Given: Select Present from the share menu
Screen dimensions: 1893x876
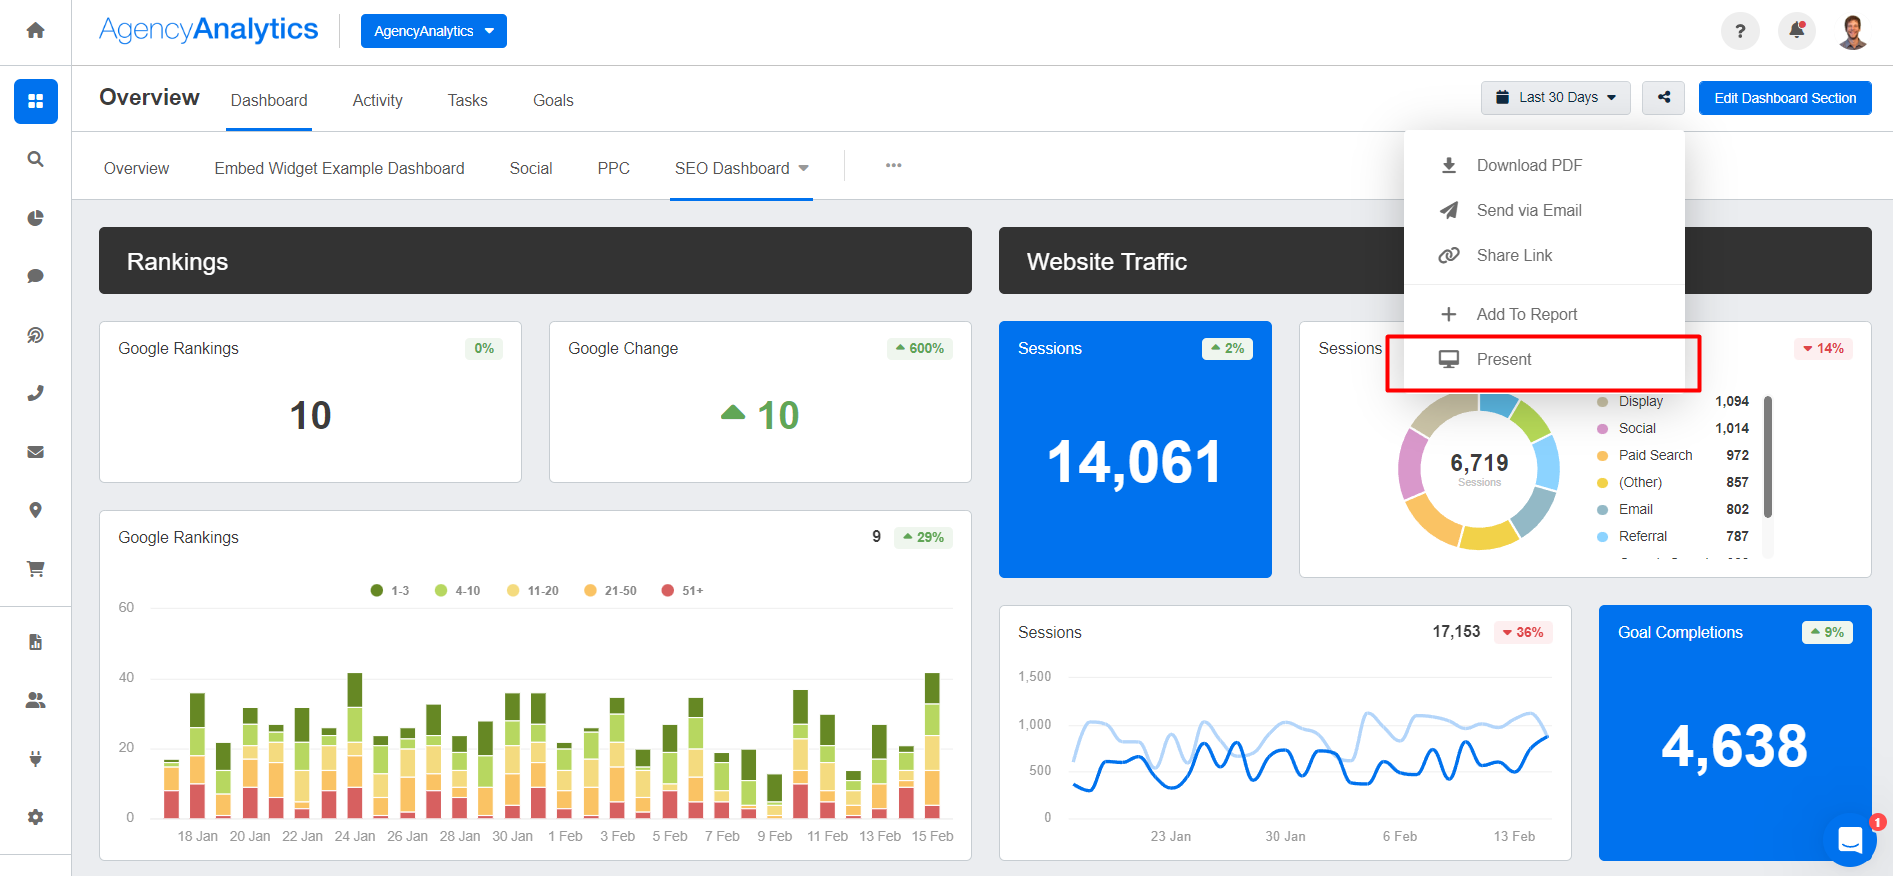Looking at the screenshot, I should [1503, 360].
